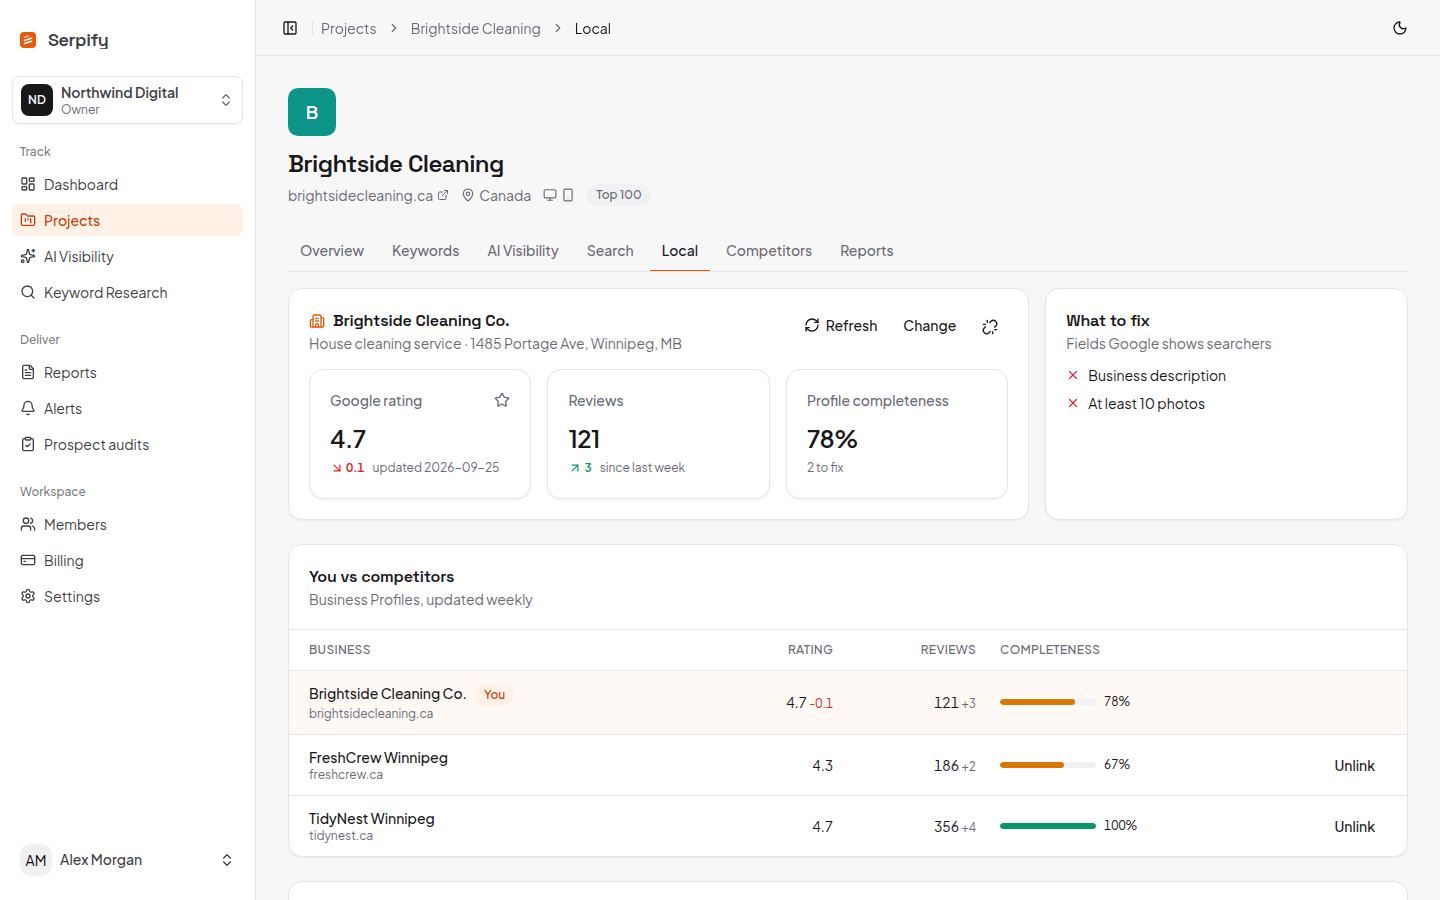The height and width of the screenshot is (900, 1440).
Task: Click the red down arrow 0.1 change
Action: coord(348,467)
